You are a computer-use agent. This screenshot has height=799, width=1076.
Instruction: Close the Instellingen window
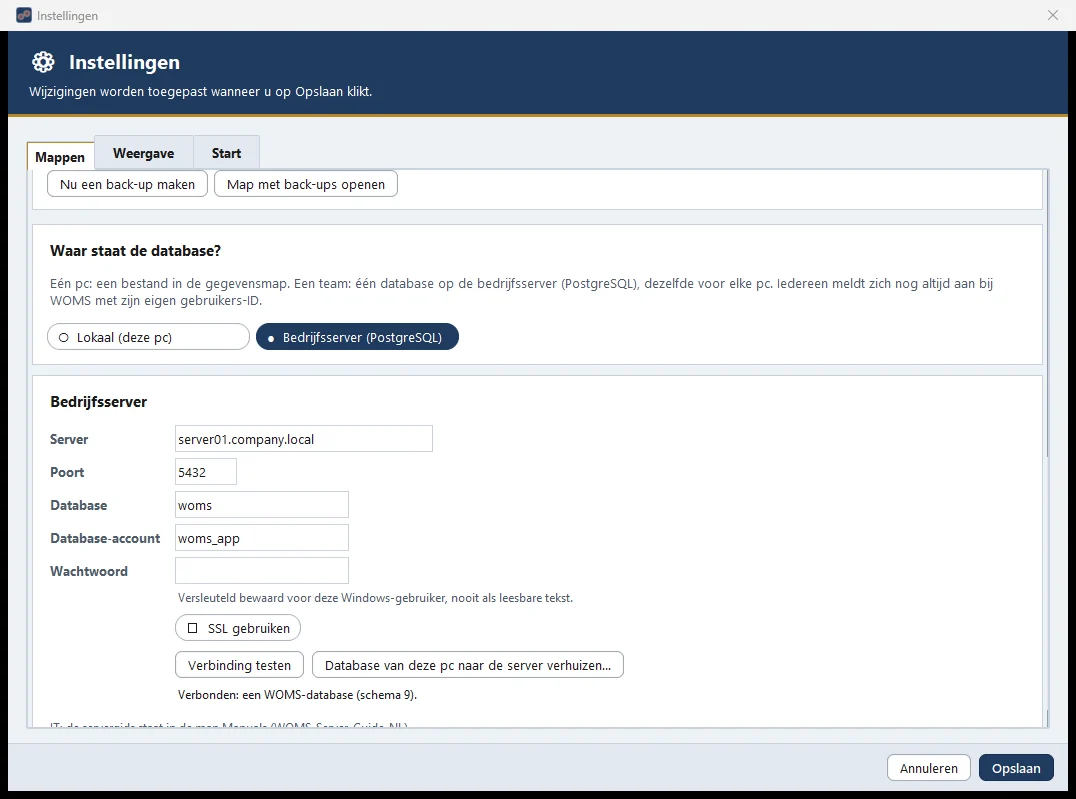tap(1053, 15)
